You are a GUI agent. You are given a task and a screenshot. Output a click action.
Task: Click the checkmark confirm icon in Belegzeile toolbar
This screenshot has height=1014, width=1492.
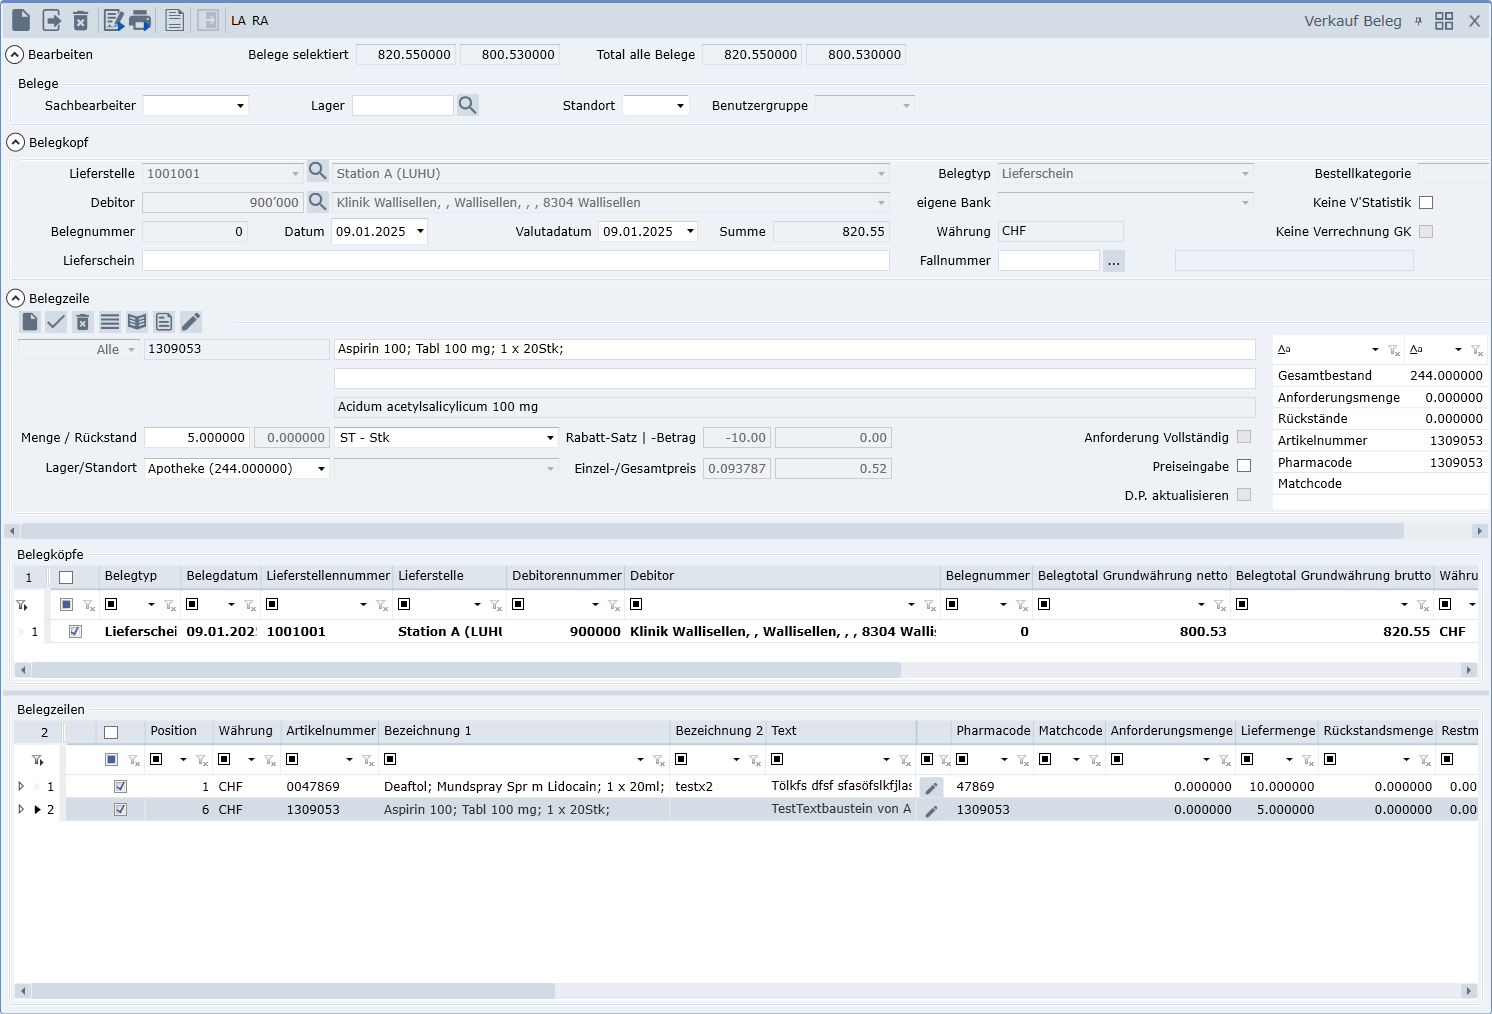tap(56, 321)
